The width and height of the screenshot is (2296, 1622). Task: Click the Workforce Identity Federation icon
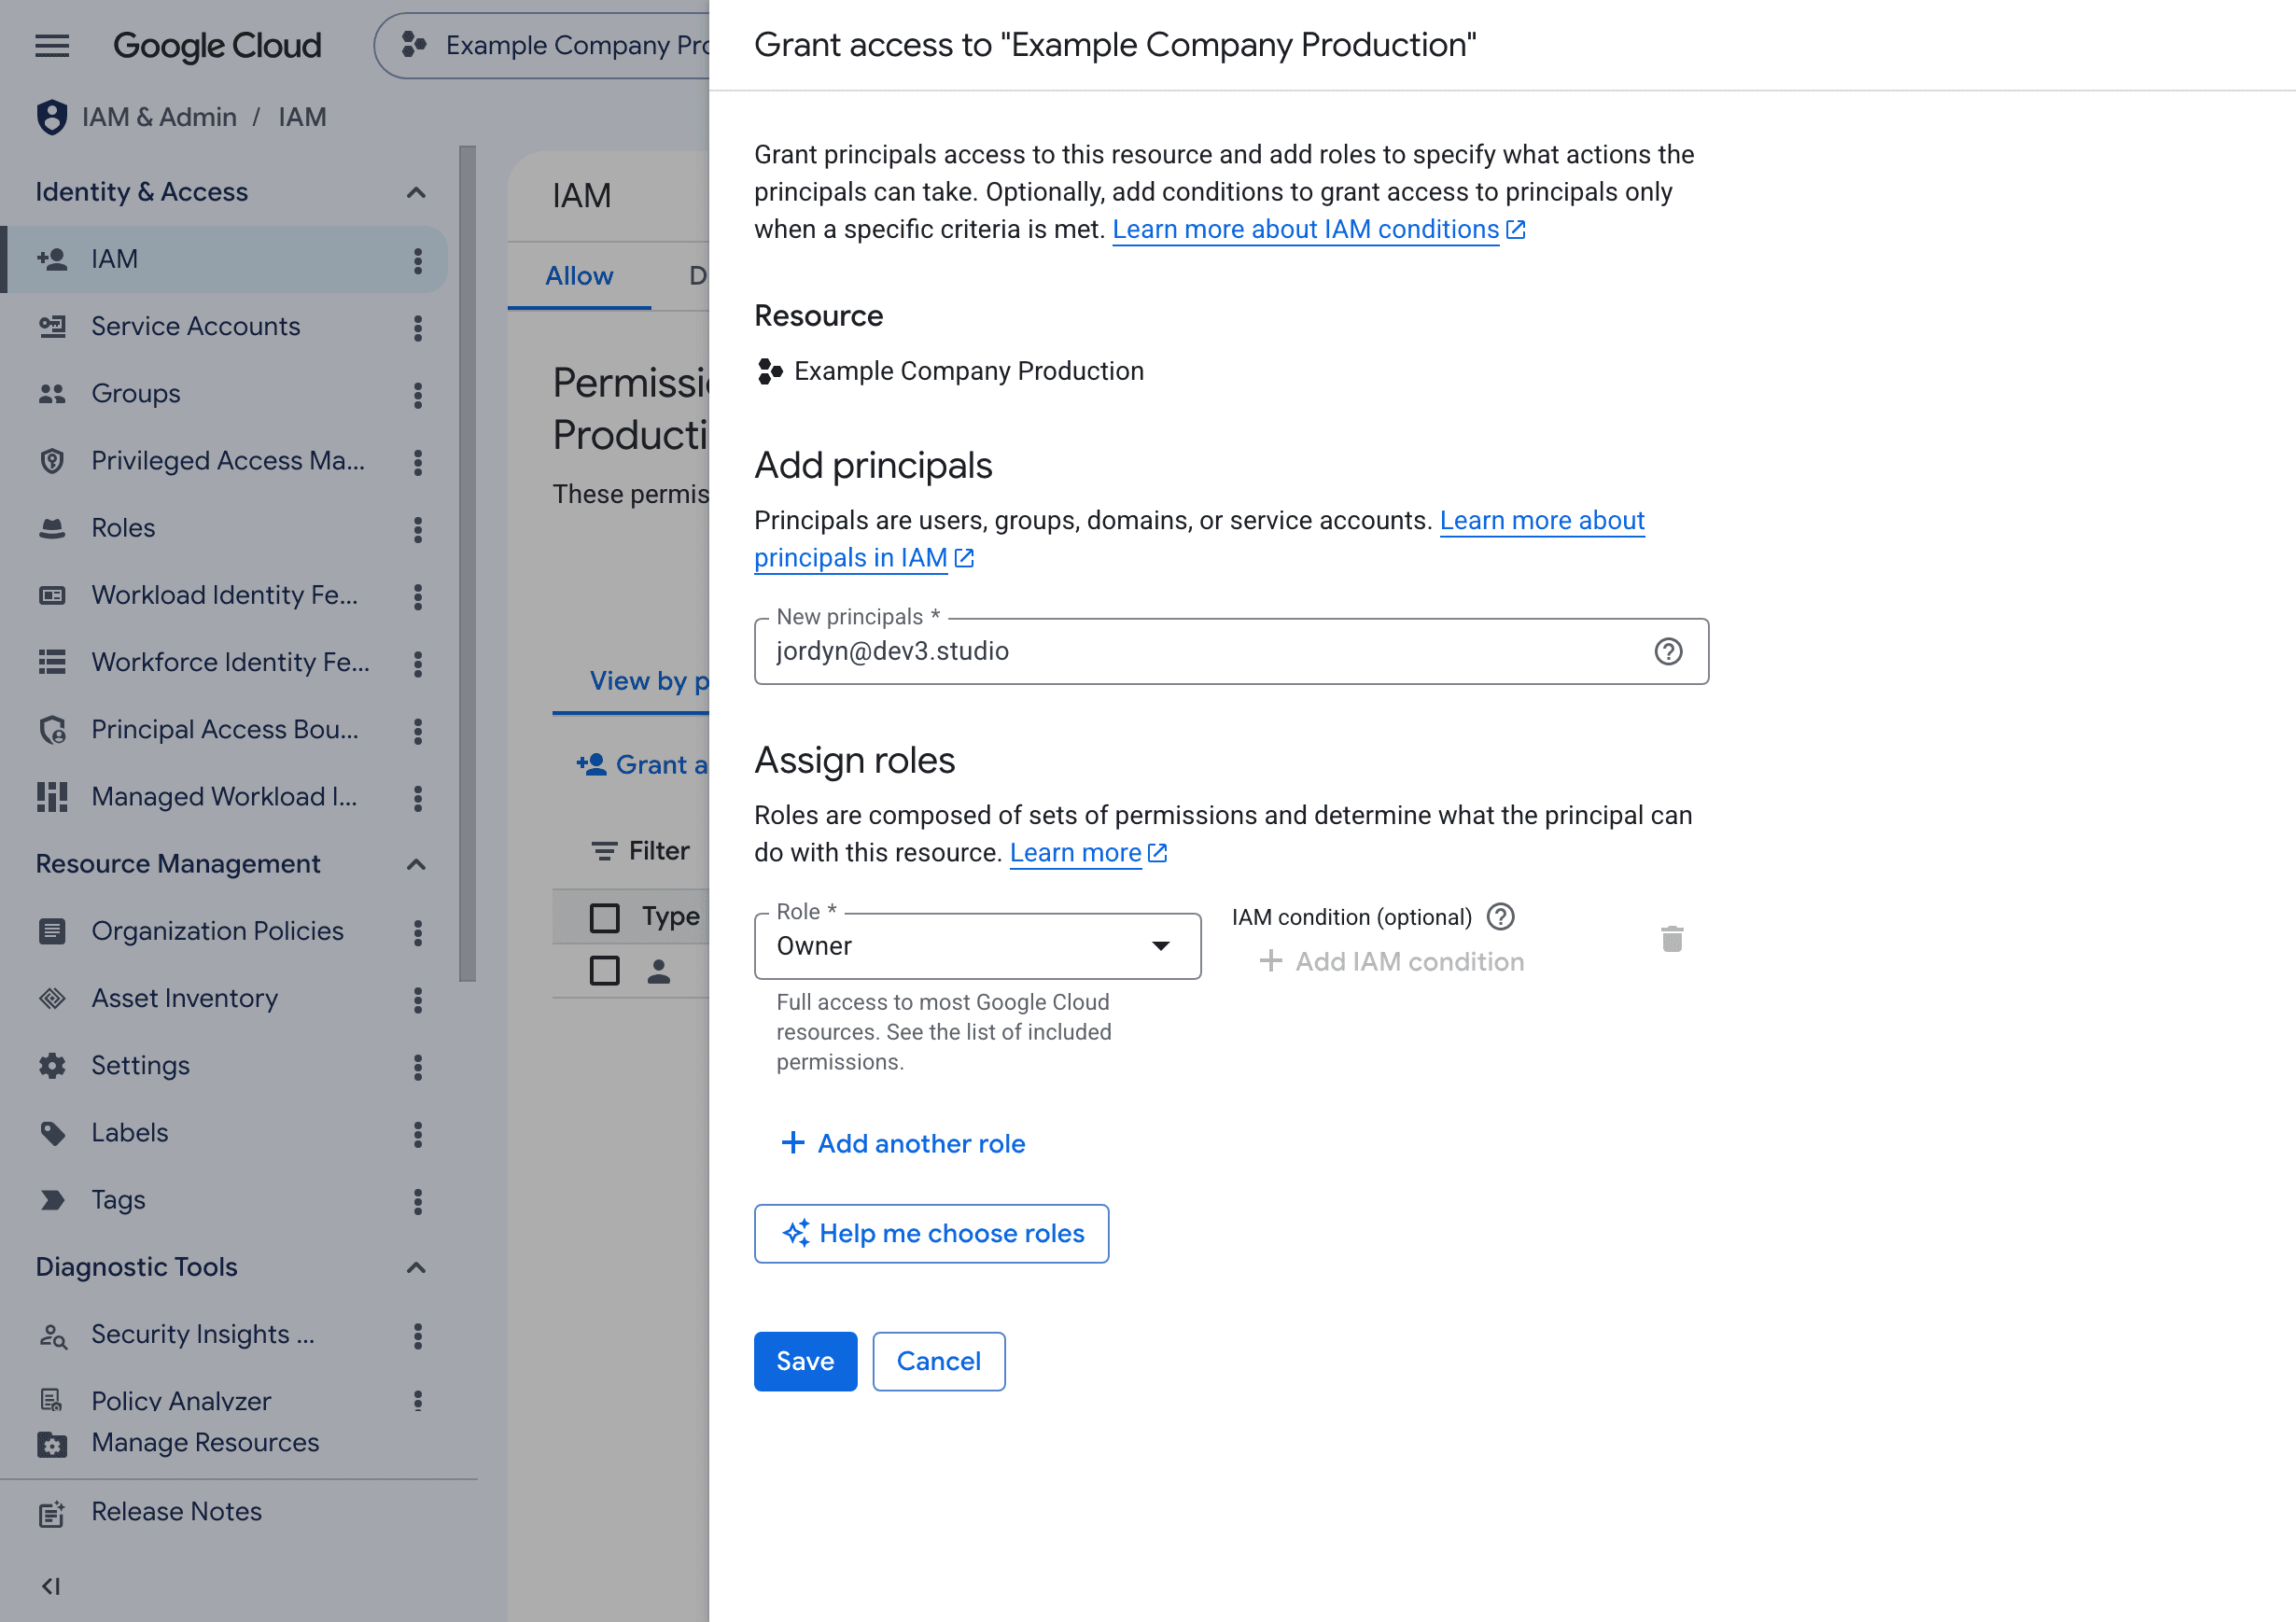click(x=52, y=662)
